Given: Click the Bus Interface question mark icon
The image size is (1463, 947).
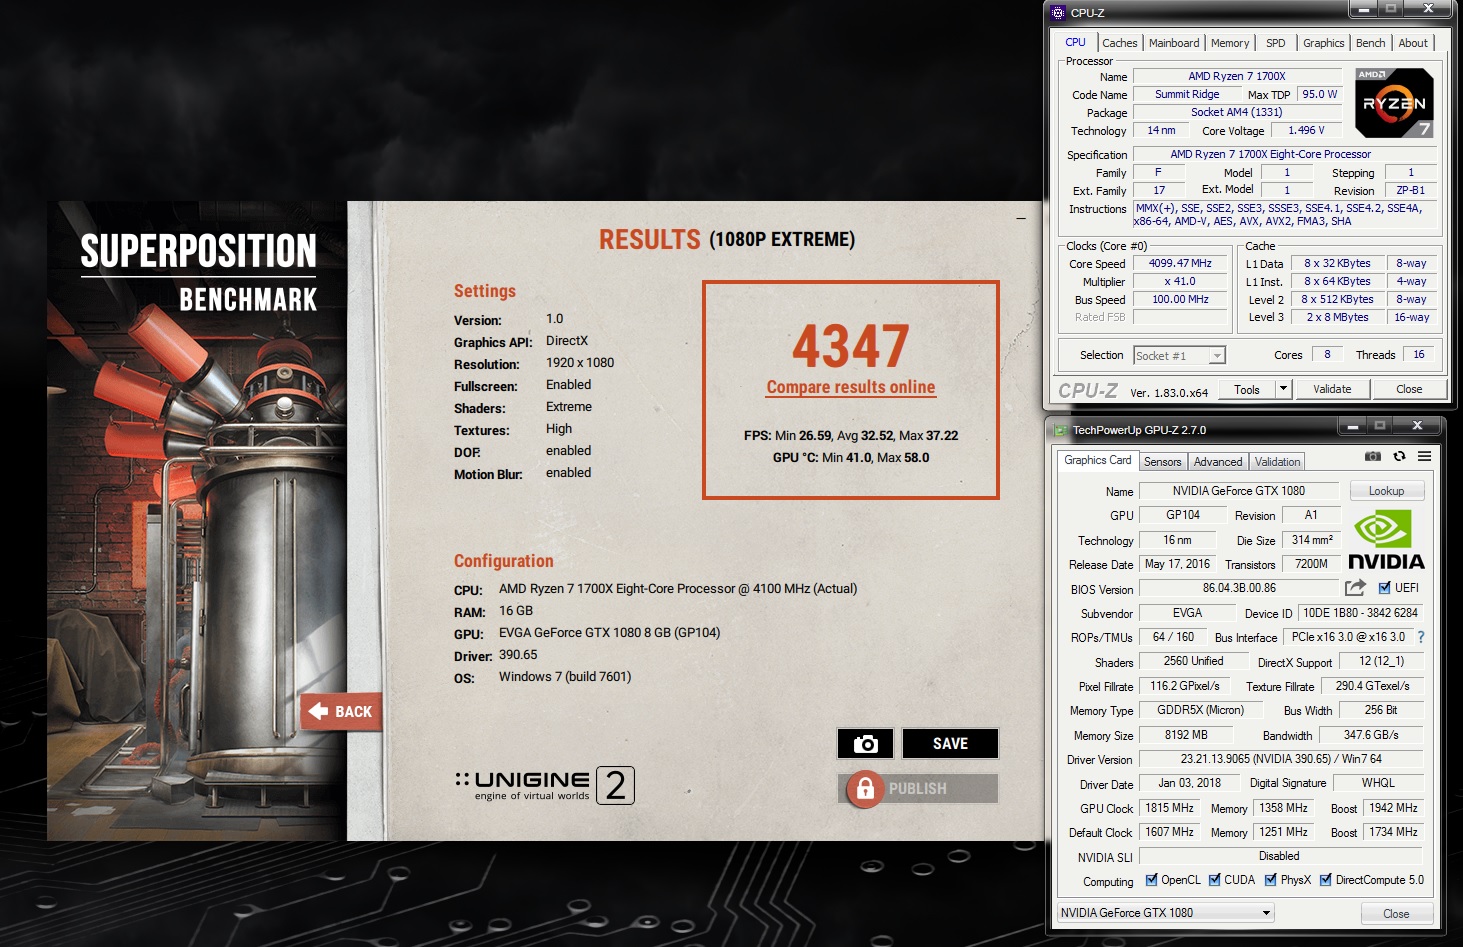Looking at the screenshot, I should tap(1420, 637).
